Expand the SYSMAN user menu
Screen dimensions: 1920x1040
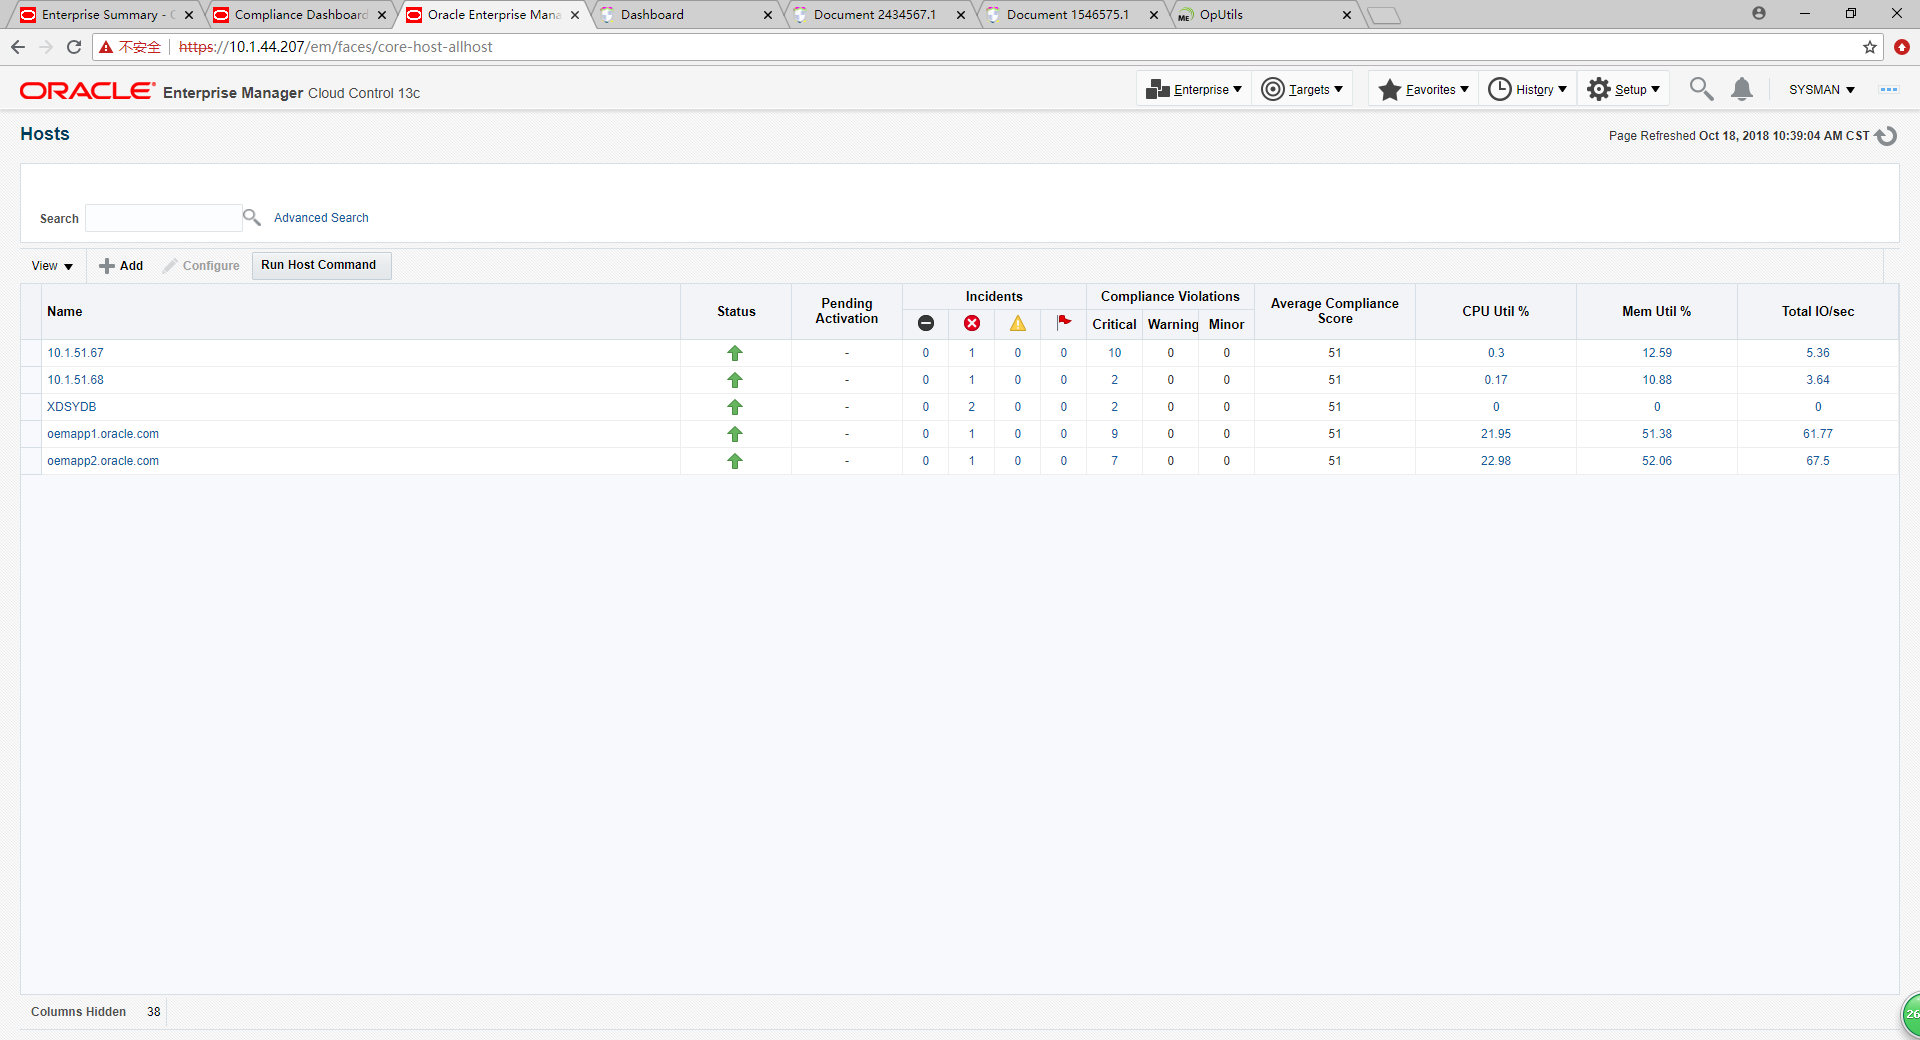click(x=1821, y=90)
